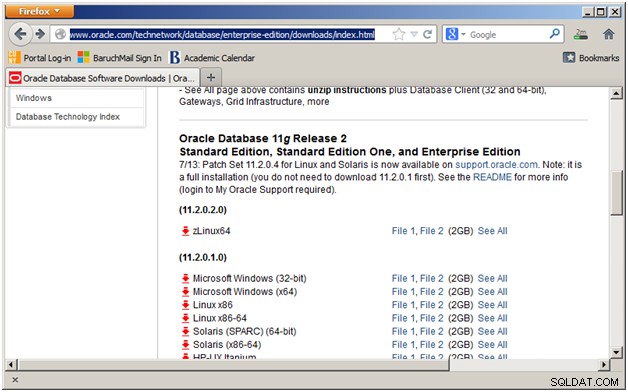Image resolution: width=628 pixels, height=392 pixels.
Task: Download File 1 for zLinux64
Action: (x=403, y=231)
